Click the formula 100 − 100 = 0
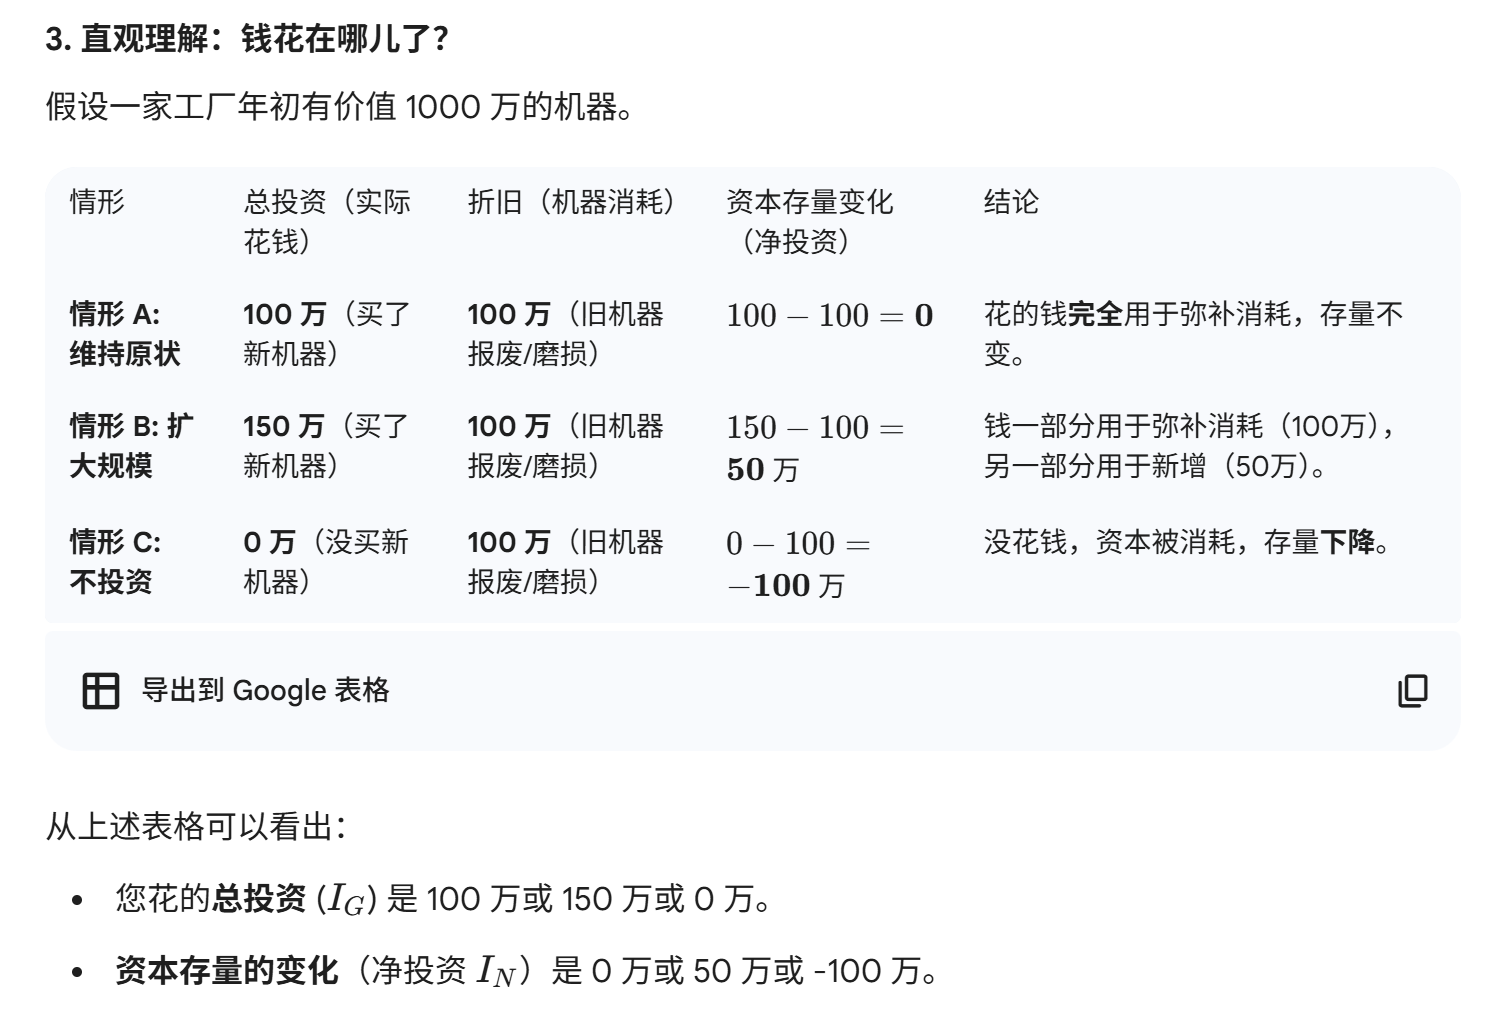This screenshot has height=1026, width=1499. point(829,316)
